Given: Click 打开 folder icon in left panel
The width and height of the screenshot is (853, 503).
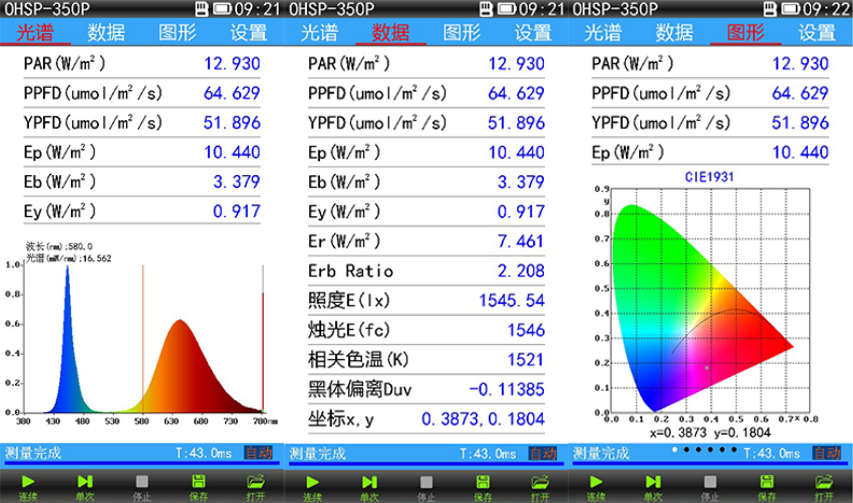Looking at the screenshot, I should point(256,483).
